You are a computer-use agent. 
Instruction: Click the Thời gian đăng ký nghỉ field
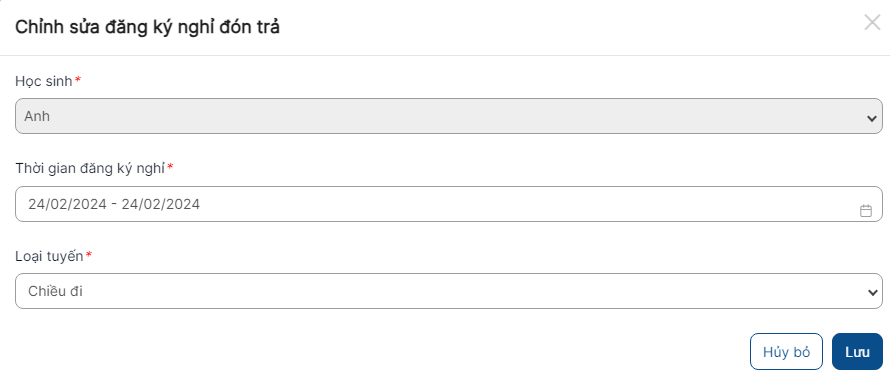click(x=448, y=204)
